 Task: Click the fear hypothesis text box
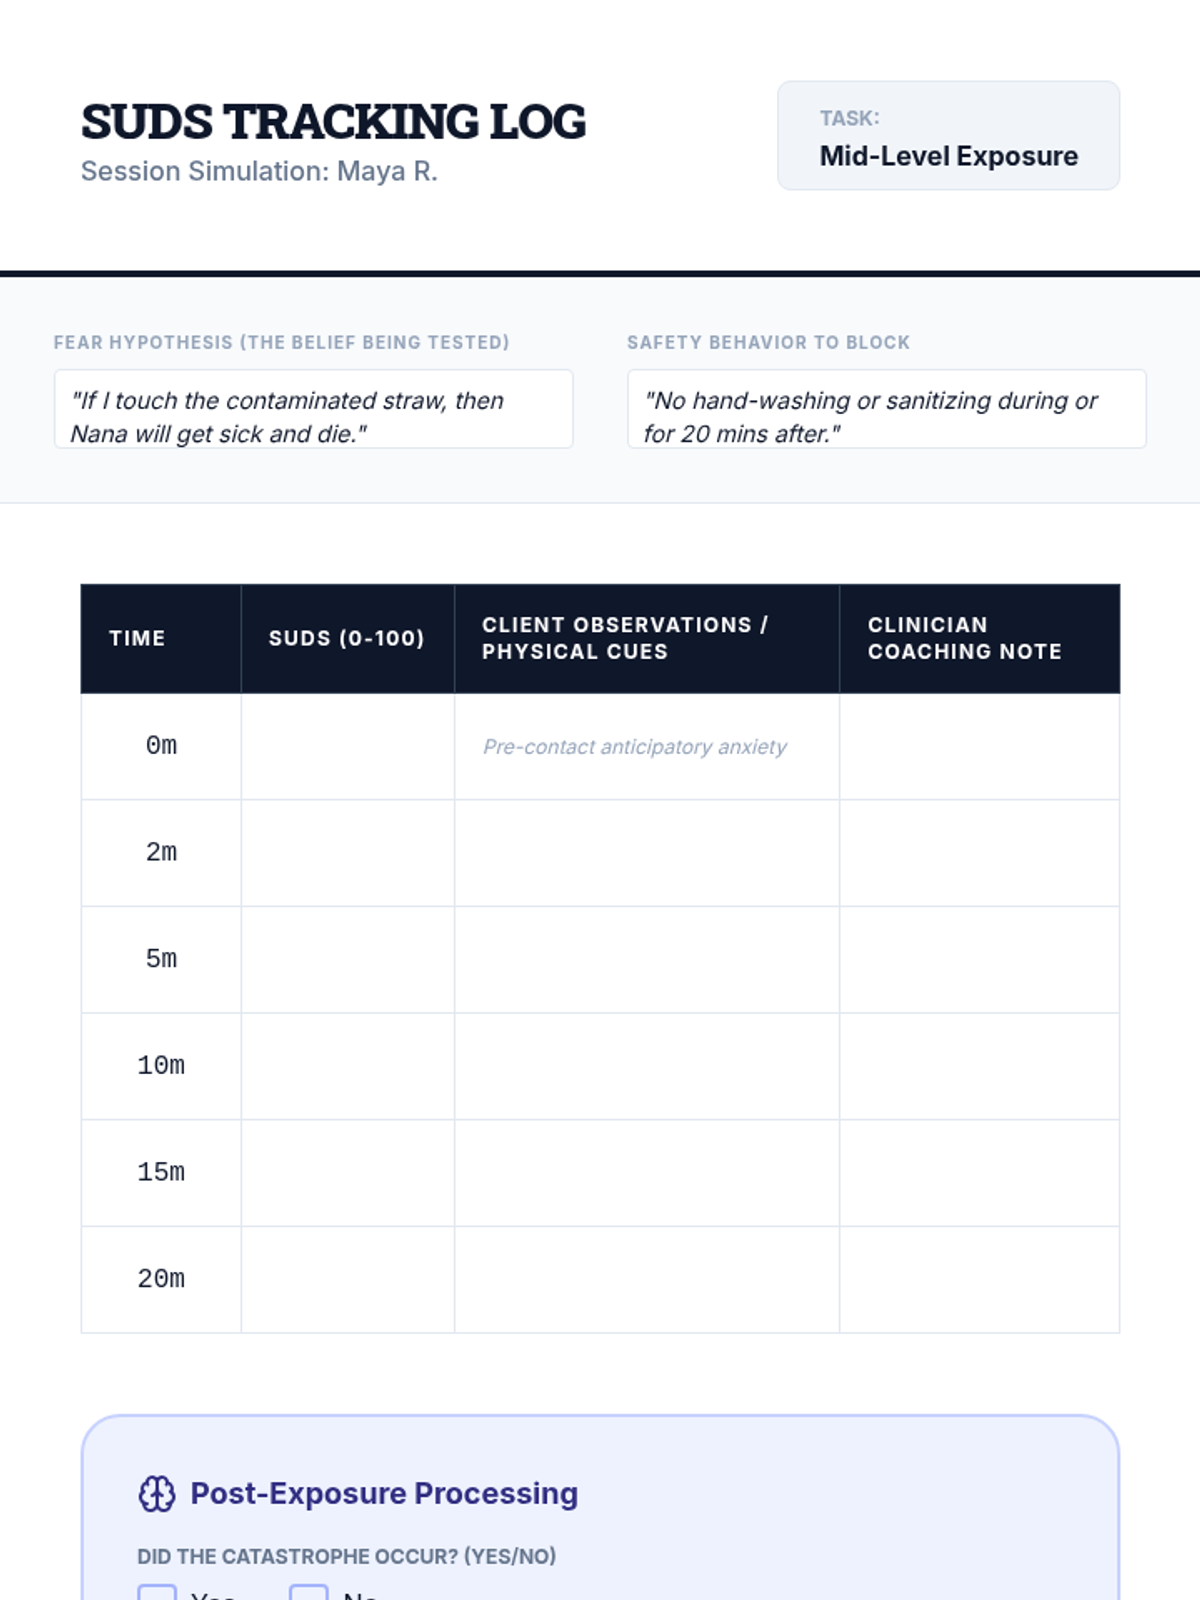[313, 409]
